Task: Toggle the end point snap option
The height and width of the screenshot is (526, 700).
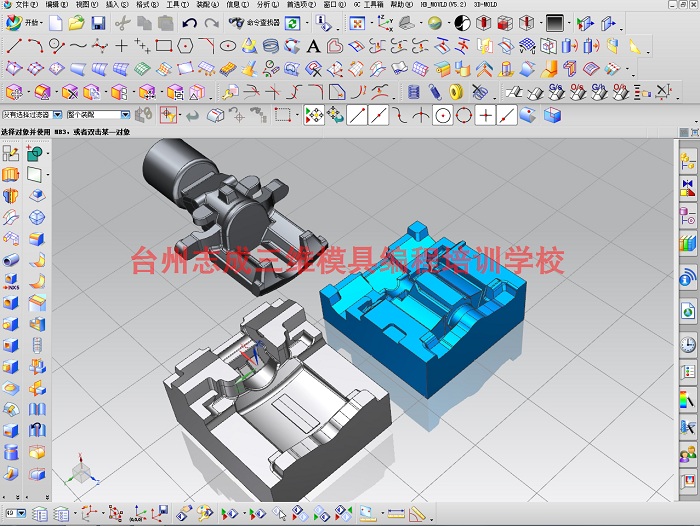Action: tap(357, 115)
